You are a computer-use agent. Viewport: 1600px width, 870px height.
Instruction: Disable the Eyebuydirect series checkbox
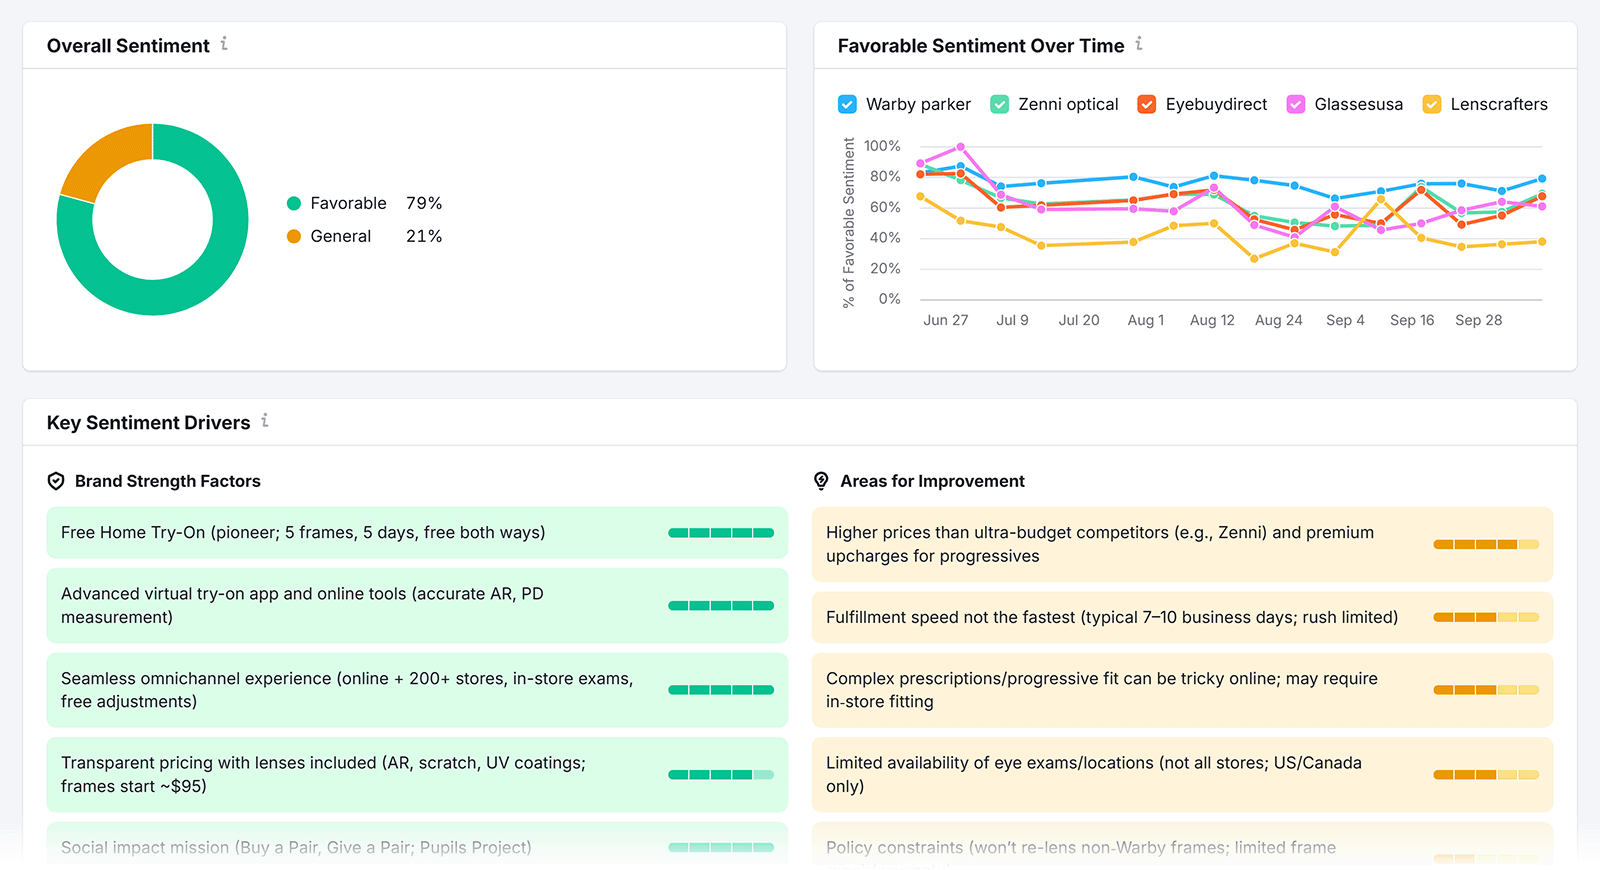(x=1147, y=105)
